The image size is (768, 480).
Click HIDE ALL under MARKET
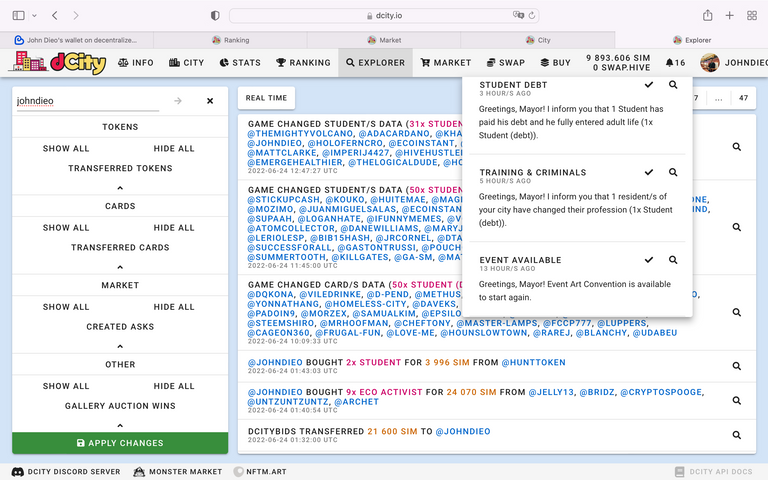[174, 307]
